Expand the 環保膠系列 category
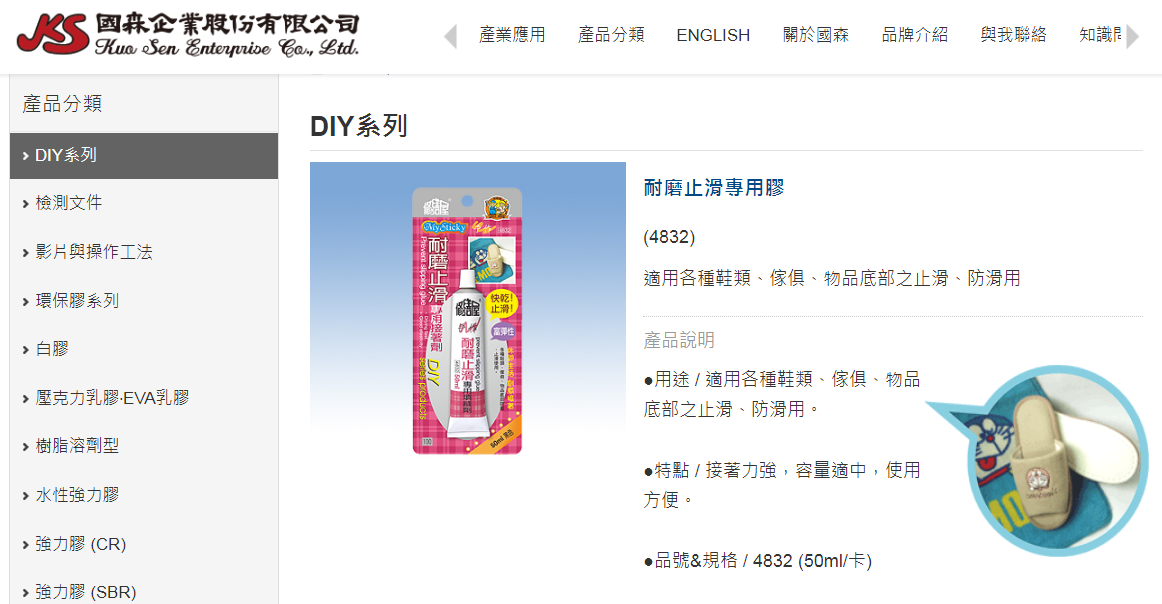1162x604 pixels. click(x=144, y=301)
